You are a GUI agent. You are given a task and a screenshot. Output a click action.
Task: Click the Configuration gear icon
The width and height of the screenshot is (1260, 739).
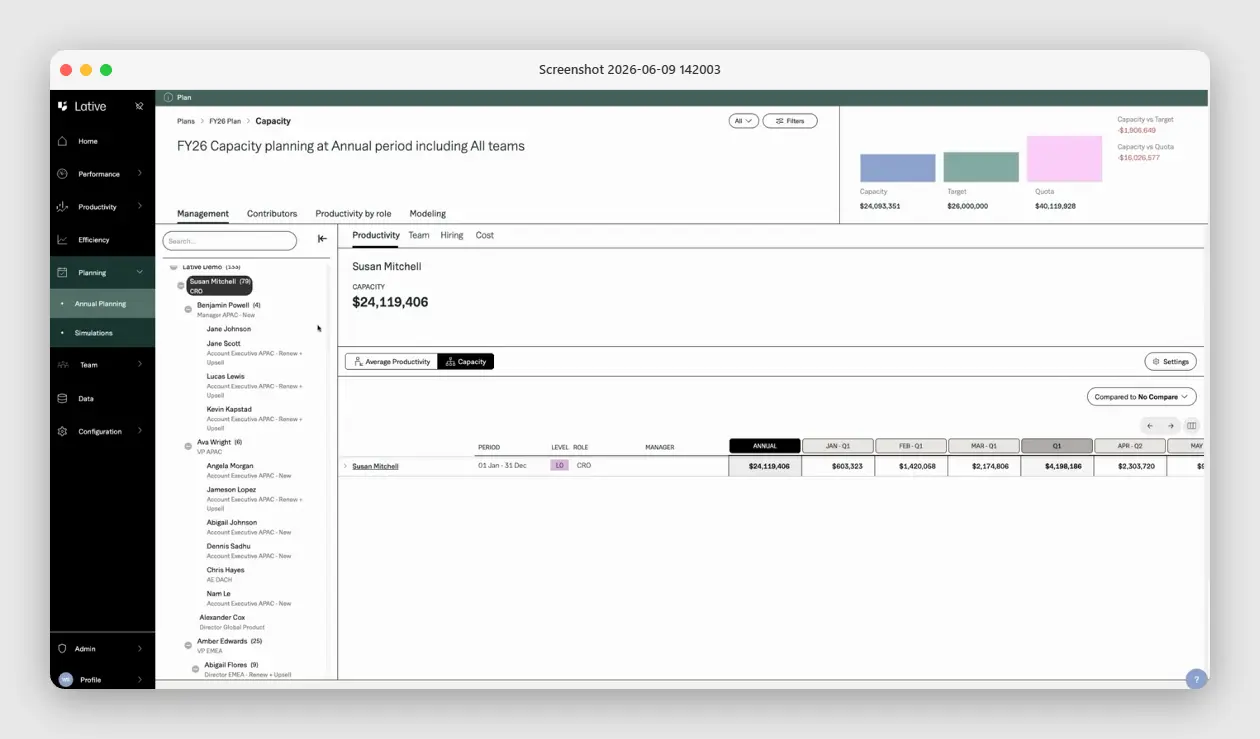coord(62,431)
